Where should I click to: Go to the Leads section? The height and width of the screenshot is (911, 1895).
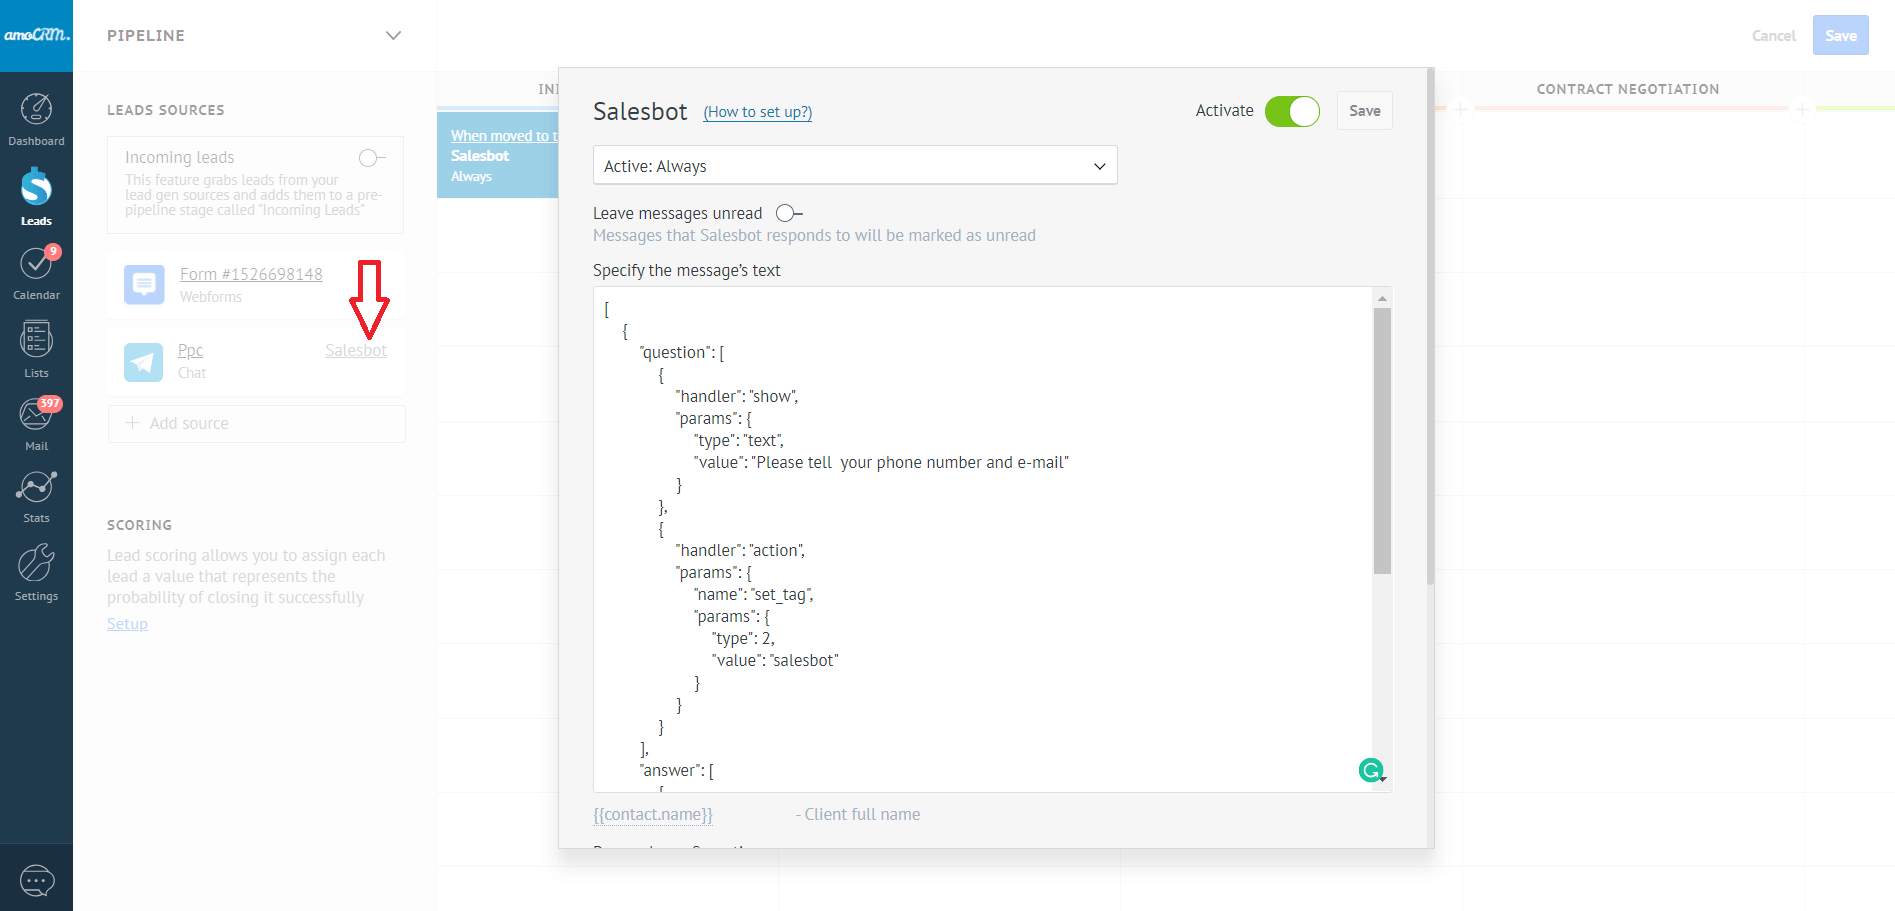[x=36, y=198]
